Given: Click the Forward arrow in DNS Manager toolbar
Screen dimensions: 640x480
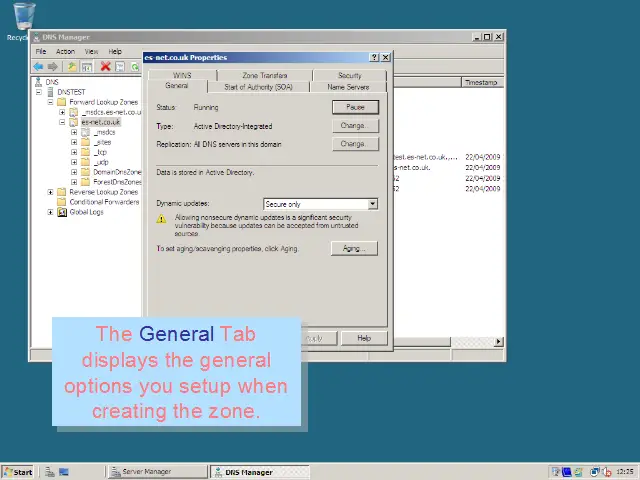Looking at the screenshot, I should (53, 66).
